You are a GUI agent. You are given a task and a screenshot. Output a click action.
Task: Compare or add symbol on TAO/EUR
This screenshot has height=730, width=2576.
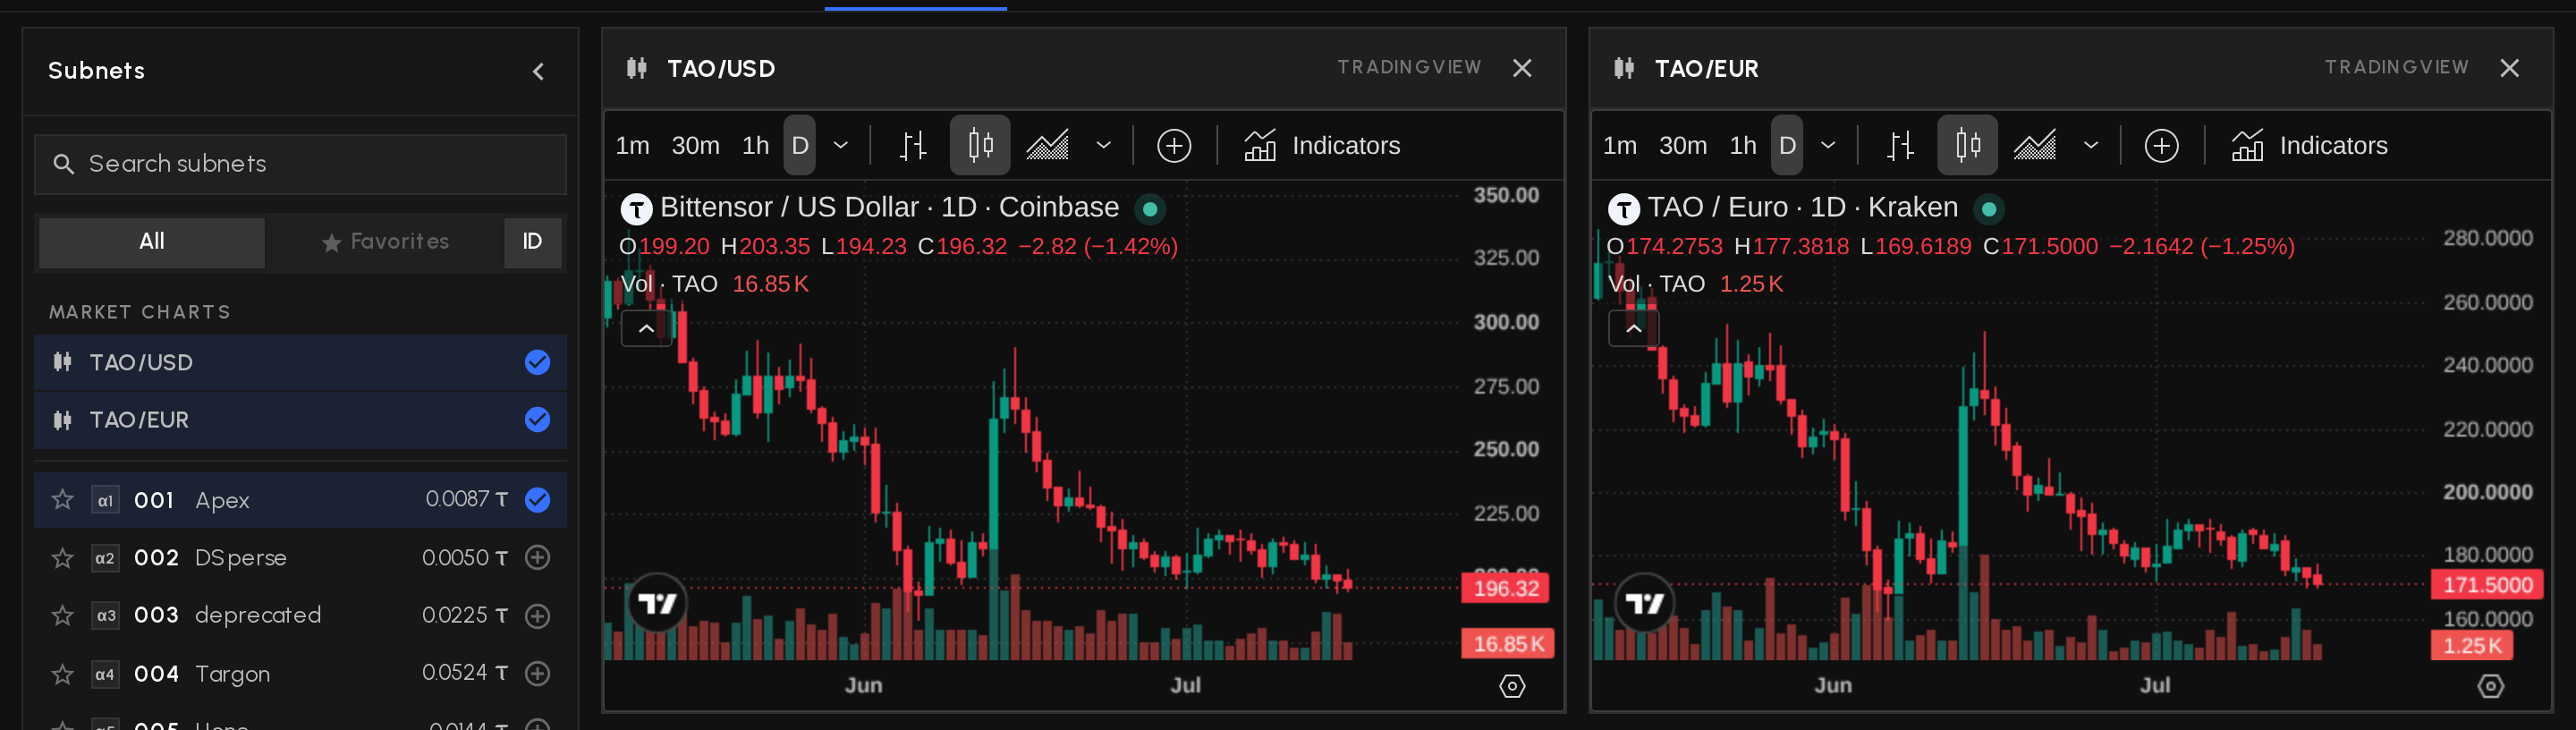[x=2161, y=146]
